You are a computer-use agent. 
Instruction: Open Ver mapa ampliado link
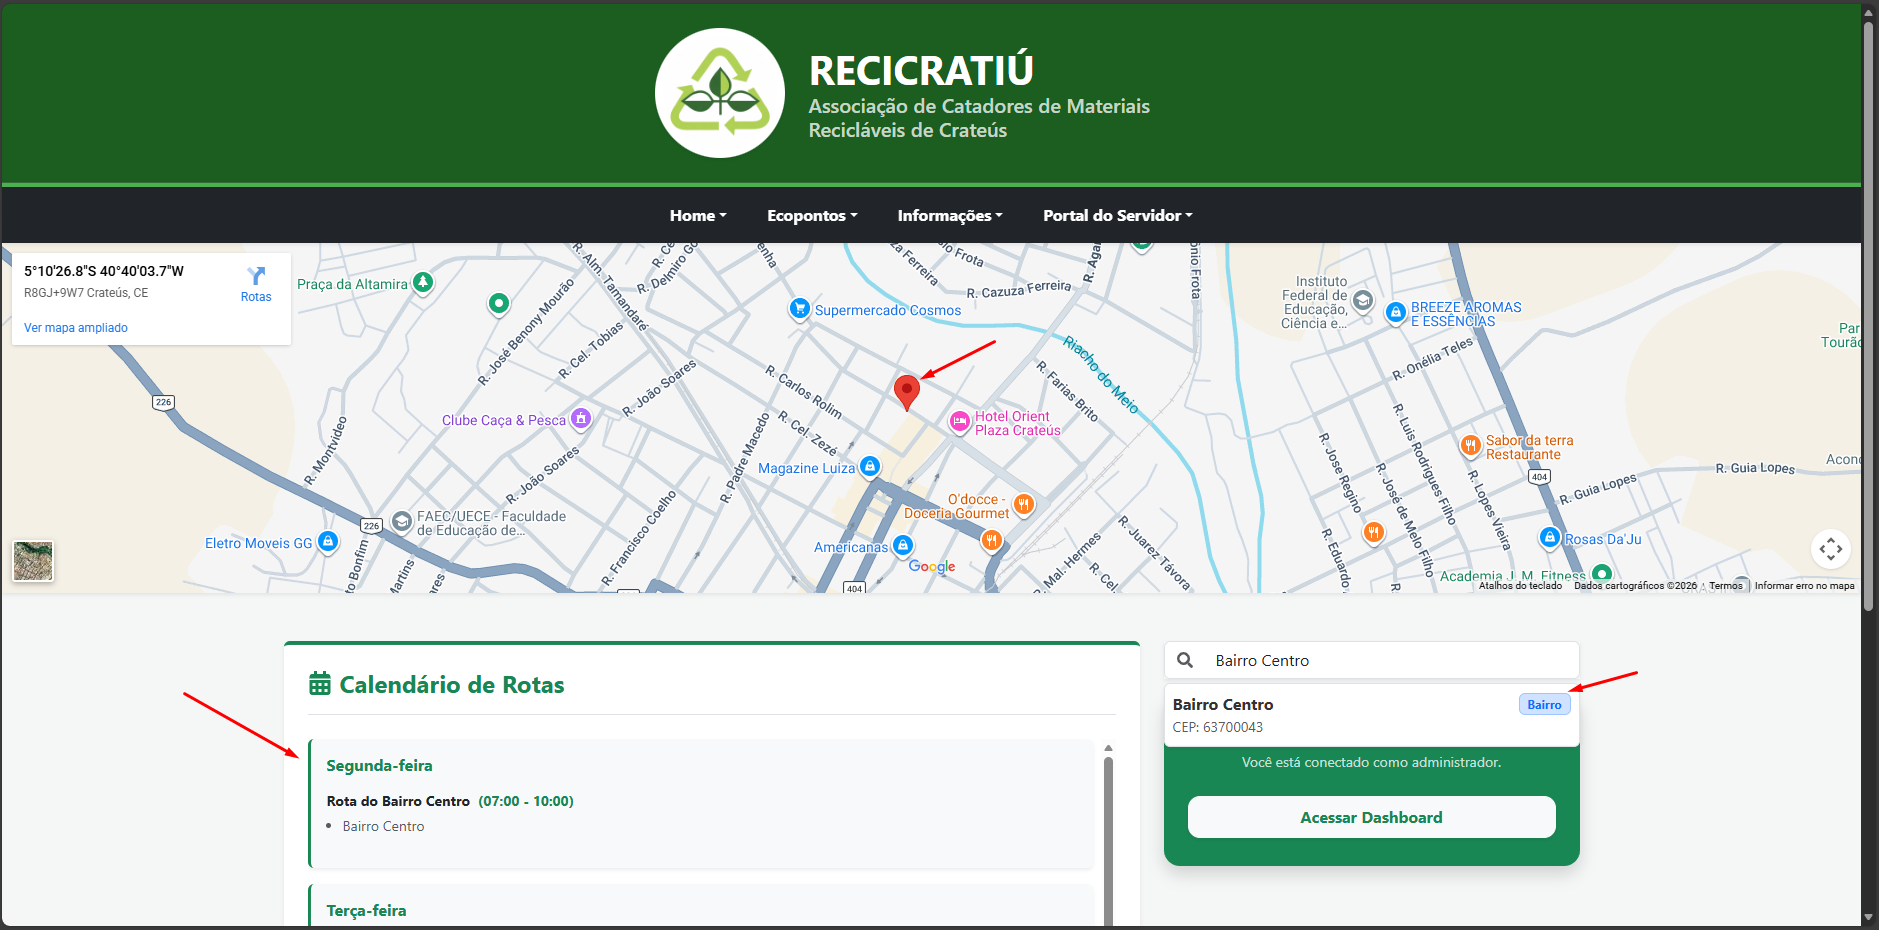tap(75, 327)
